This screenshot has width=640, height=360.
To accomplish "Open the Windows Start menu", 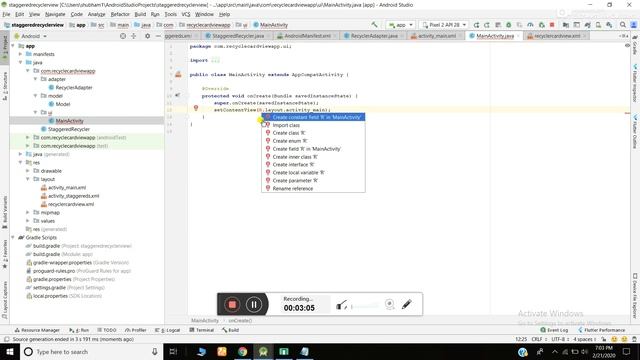I will [10, 351].
